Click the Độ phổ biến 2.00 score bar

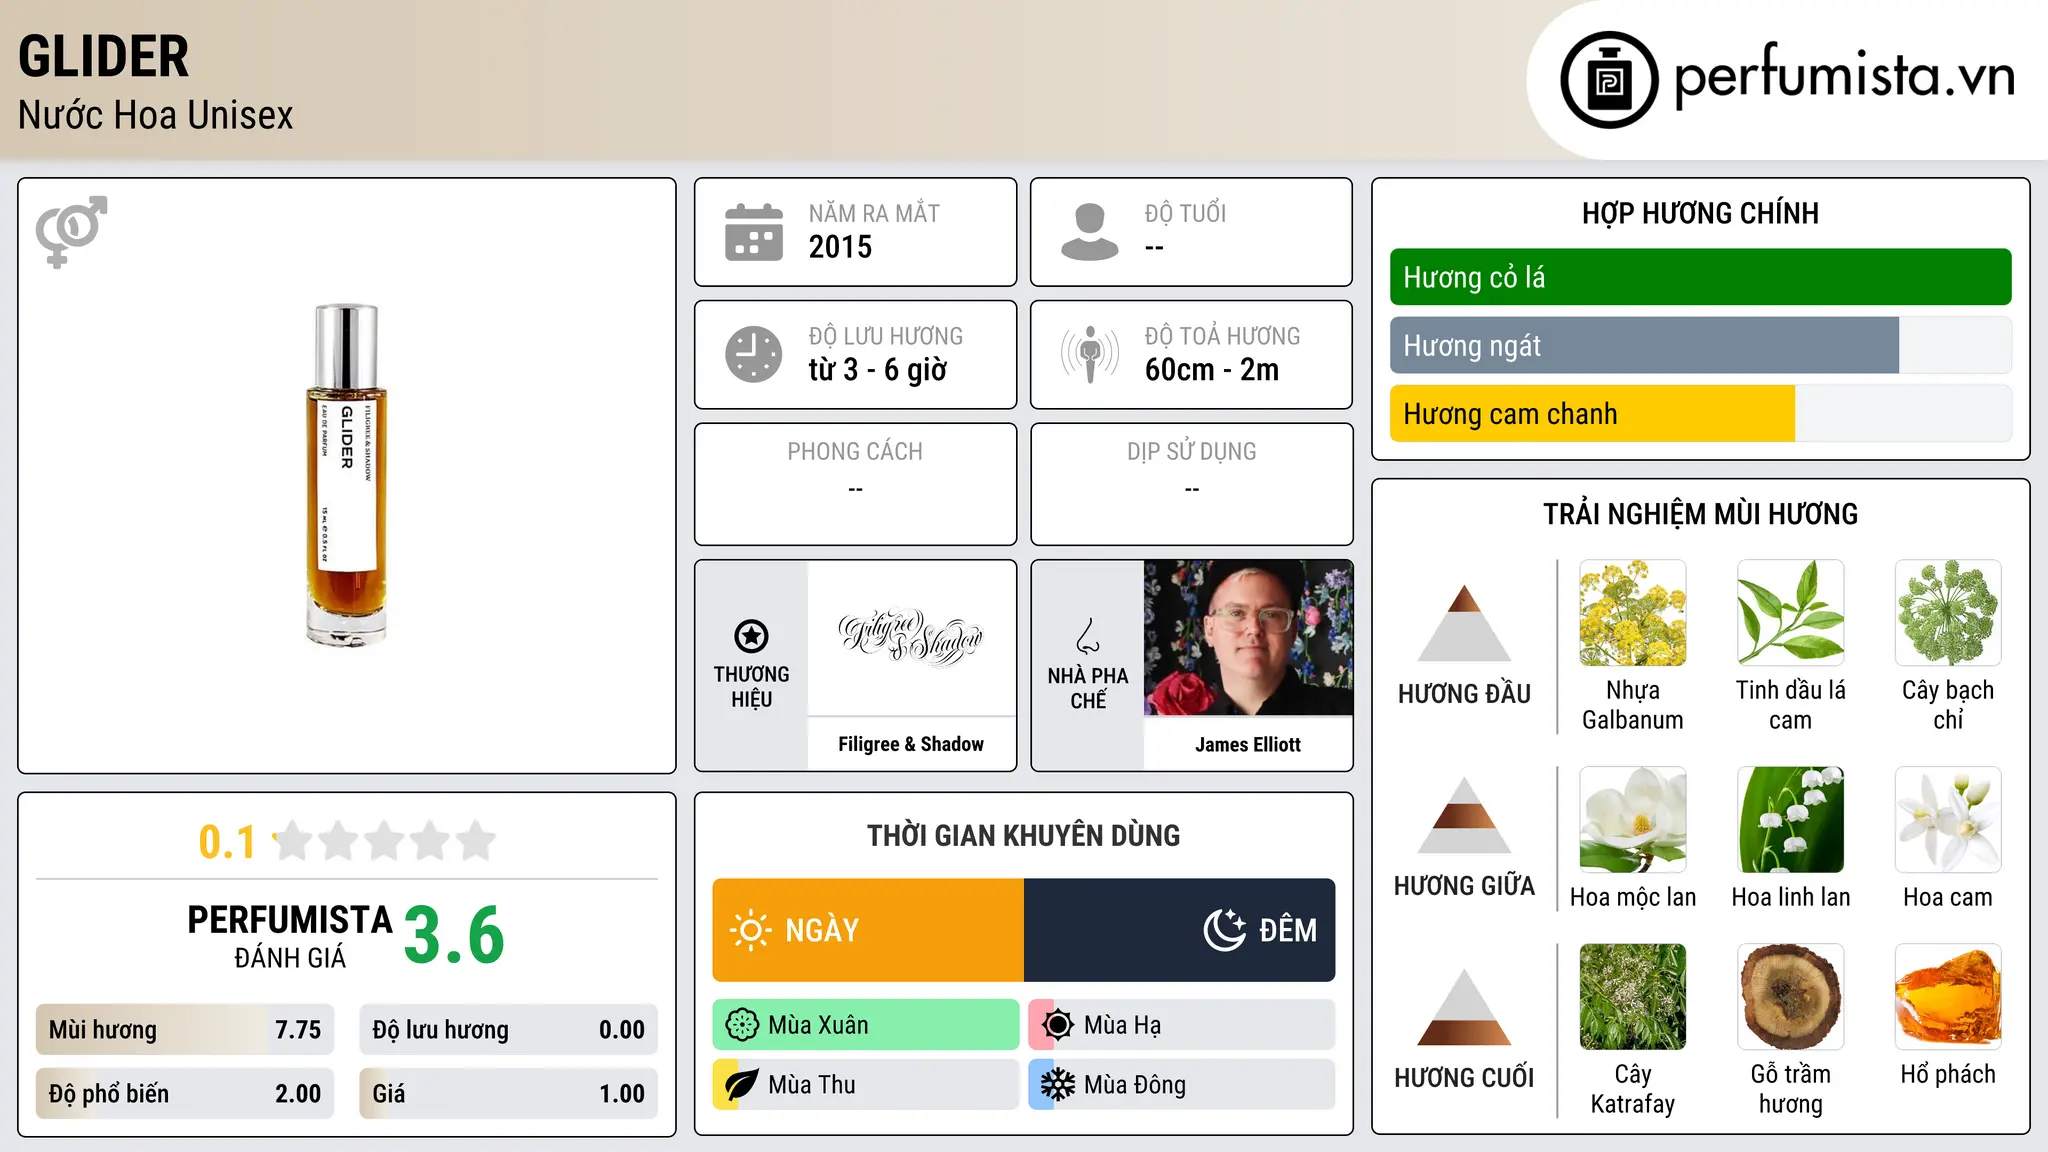[185, 1094]
